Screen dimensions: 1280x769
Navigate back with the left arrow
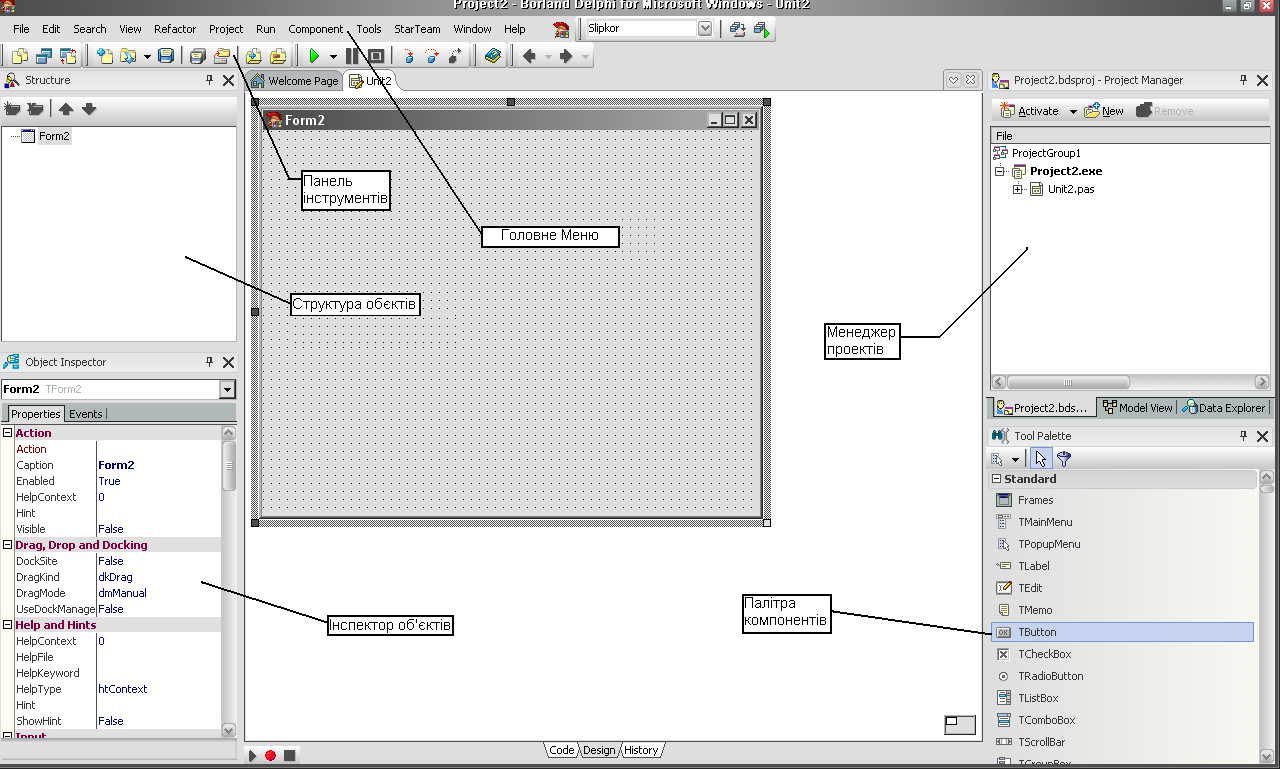coord(529,56)
